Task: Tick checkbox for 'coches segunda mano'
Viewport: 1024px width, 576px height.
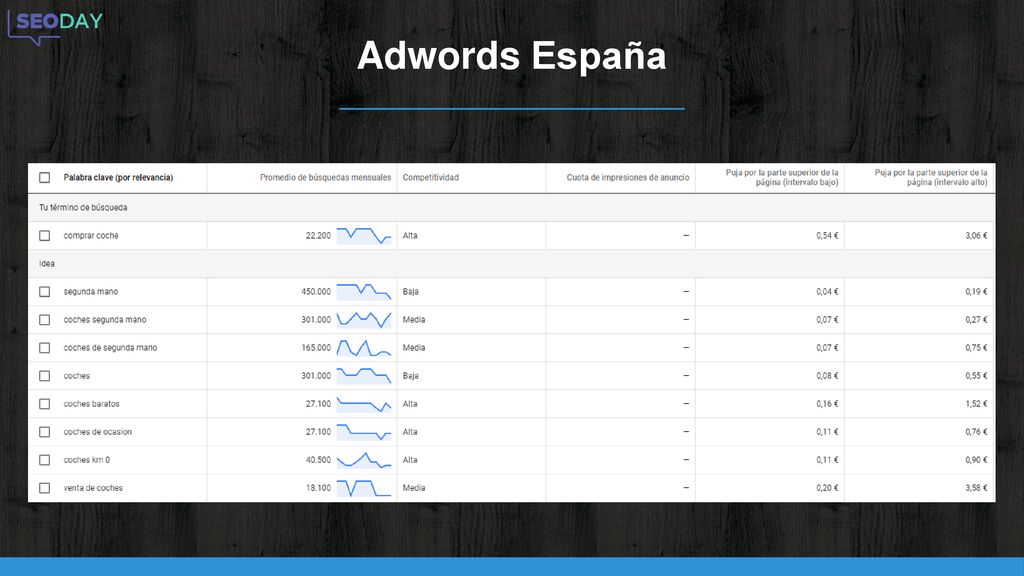Action: [44, 320]
